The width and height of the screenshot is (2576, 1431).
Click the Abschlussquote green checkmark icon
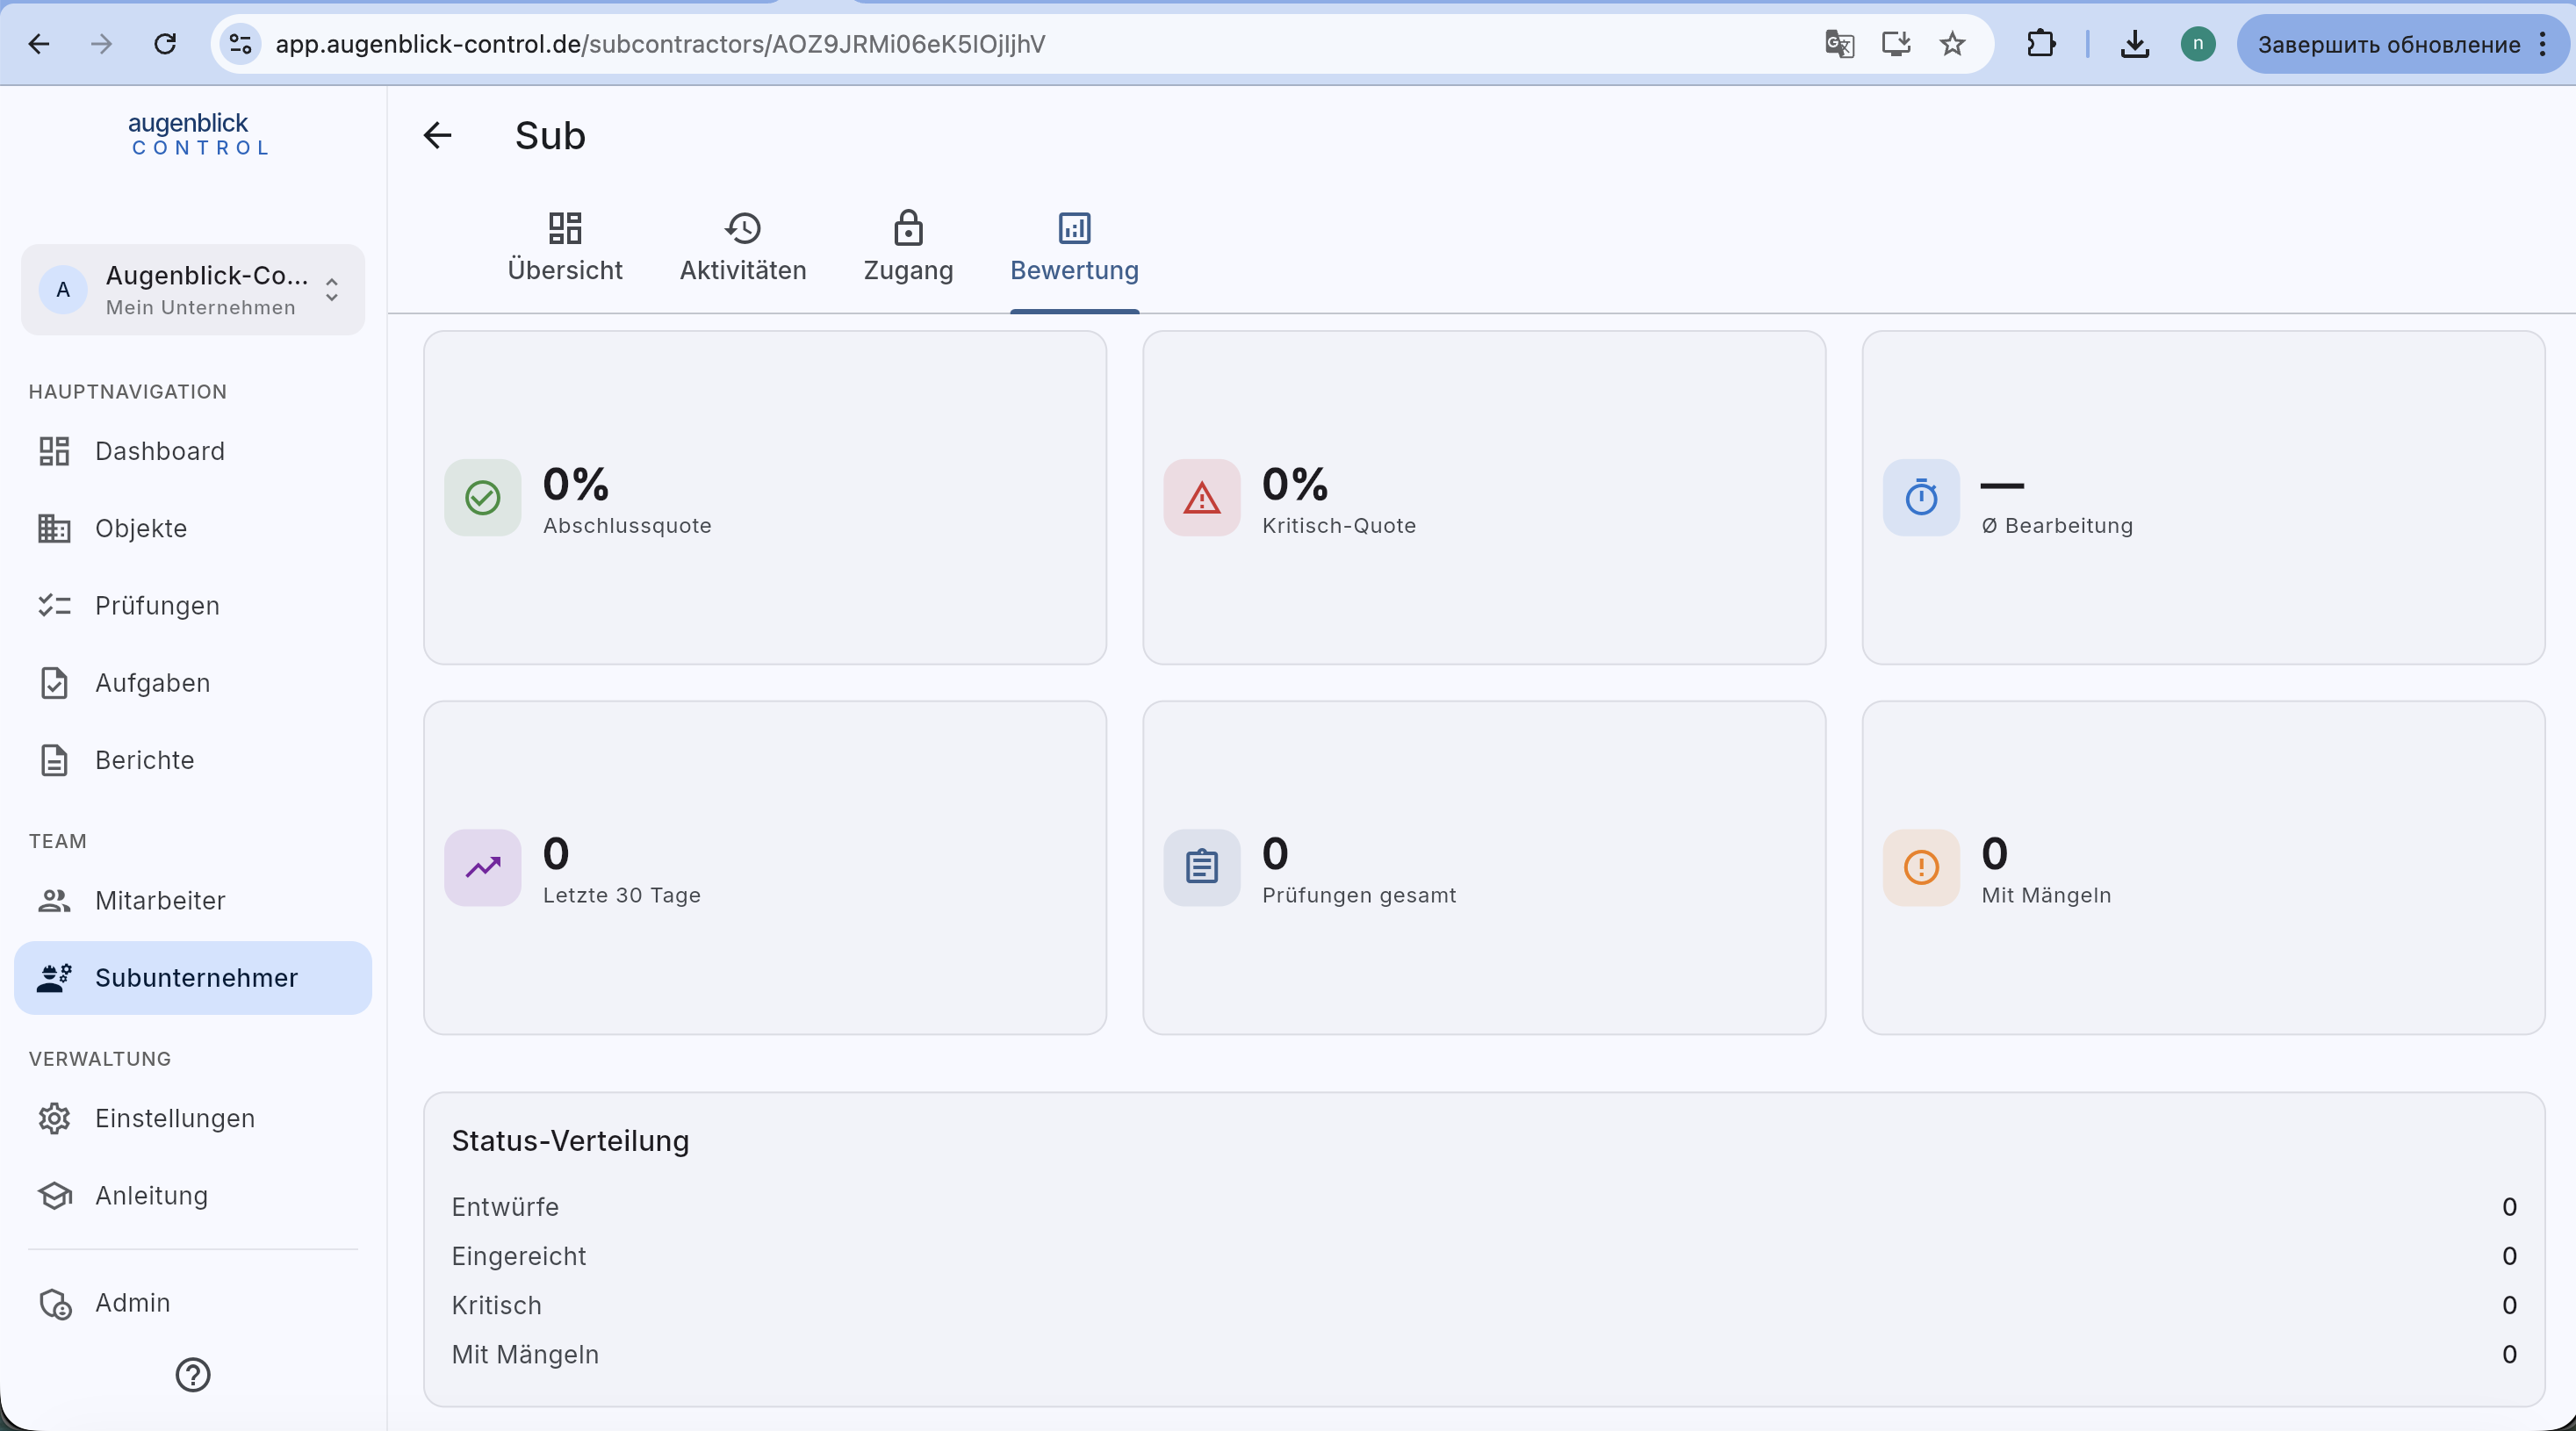click(483, 497)
